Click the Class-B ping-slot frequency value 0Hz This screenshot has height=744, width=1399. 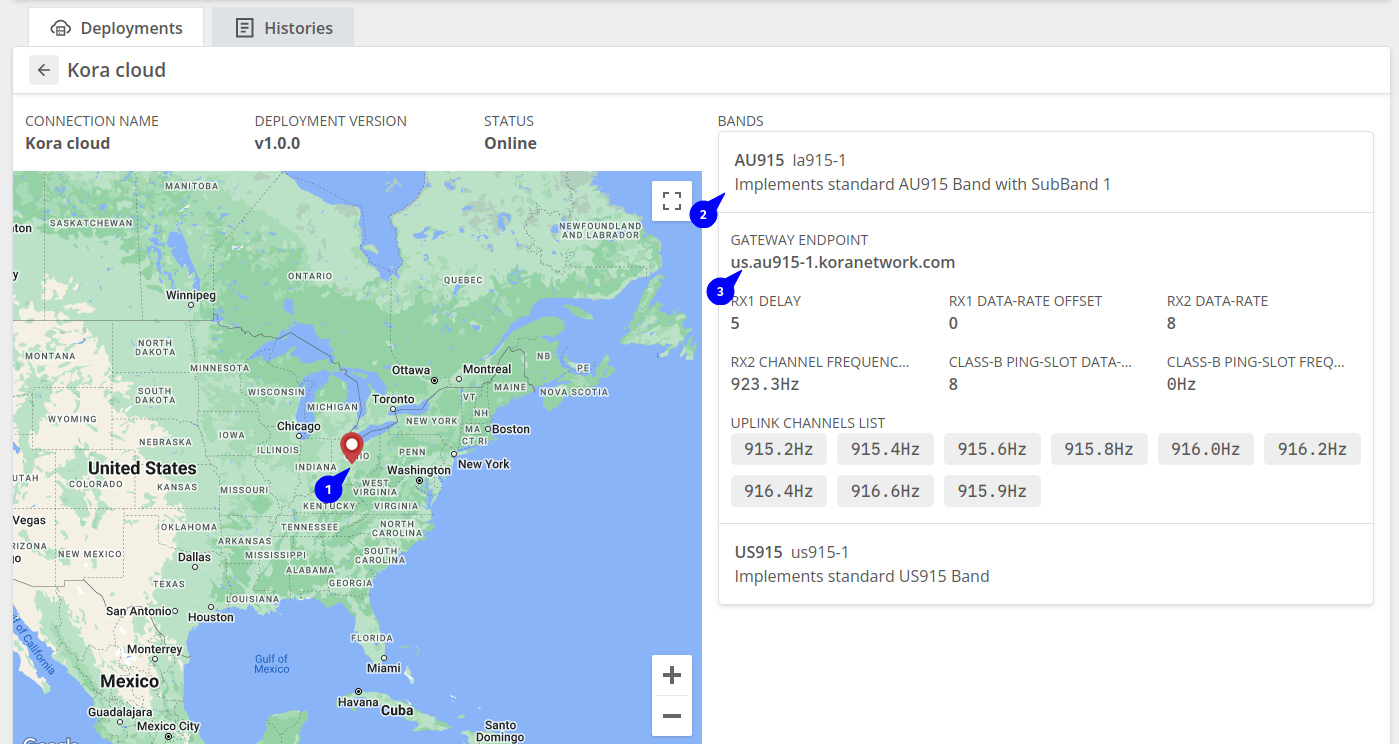click(1182, 384)
